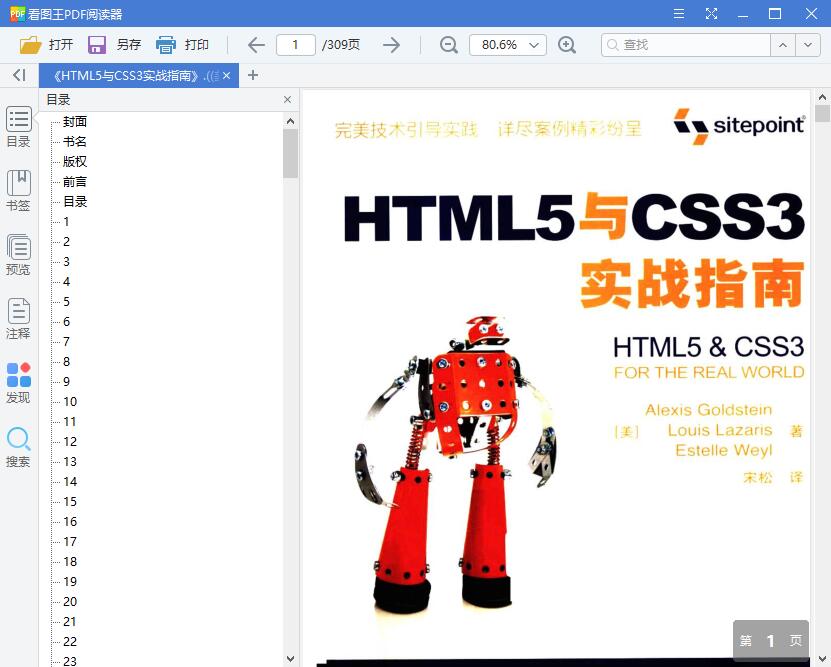Jump to chapter 7 in the outline
Image resolution: width=831 pixels, height=667 pixels.
tap(66, 342)
